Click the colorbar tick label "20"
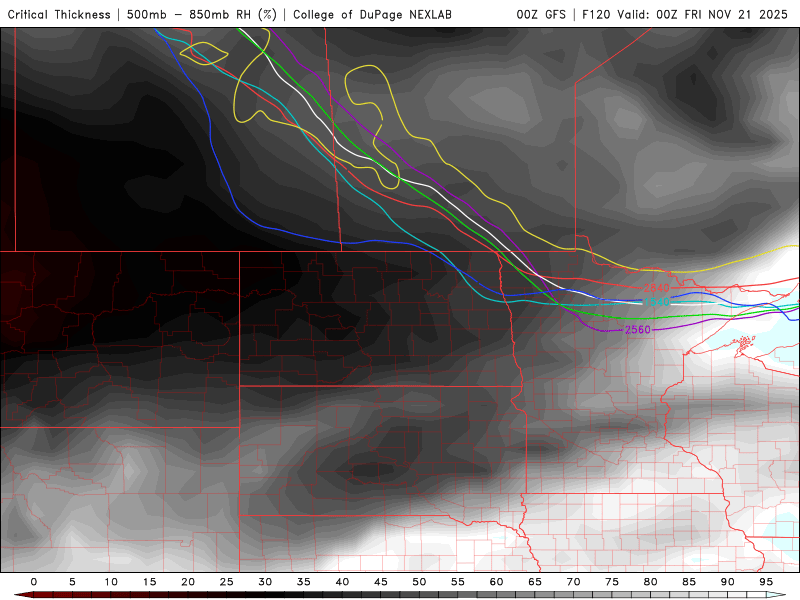800x600 pixels. tap(188, 582)
